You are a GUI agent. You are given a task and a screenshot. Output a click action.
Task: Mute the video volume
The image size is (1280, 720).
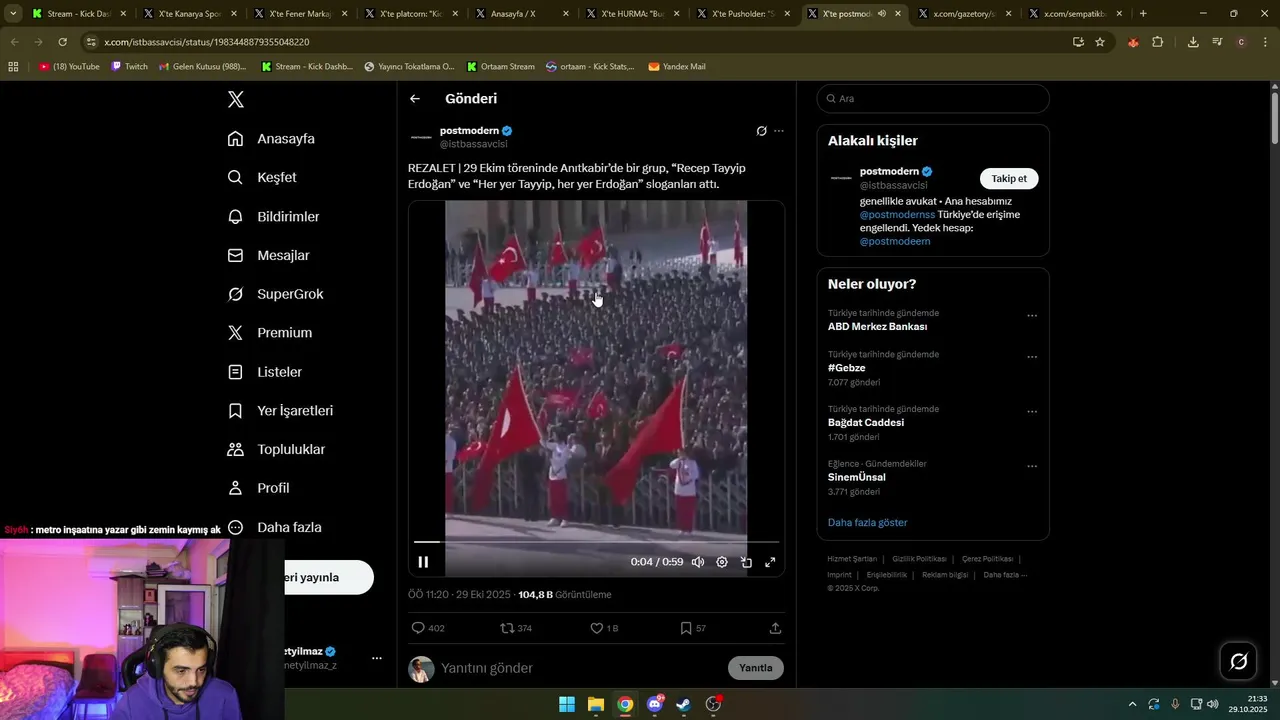(x=698, y=562)
